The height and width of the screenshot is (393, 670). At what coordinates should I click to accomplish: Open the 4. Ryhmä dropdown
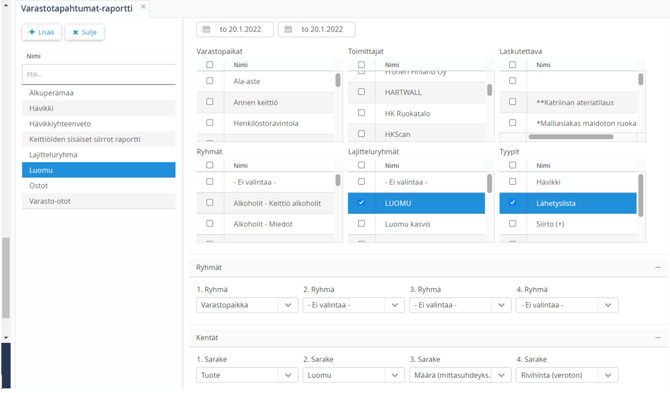click(567, 305)
